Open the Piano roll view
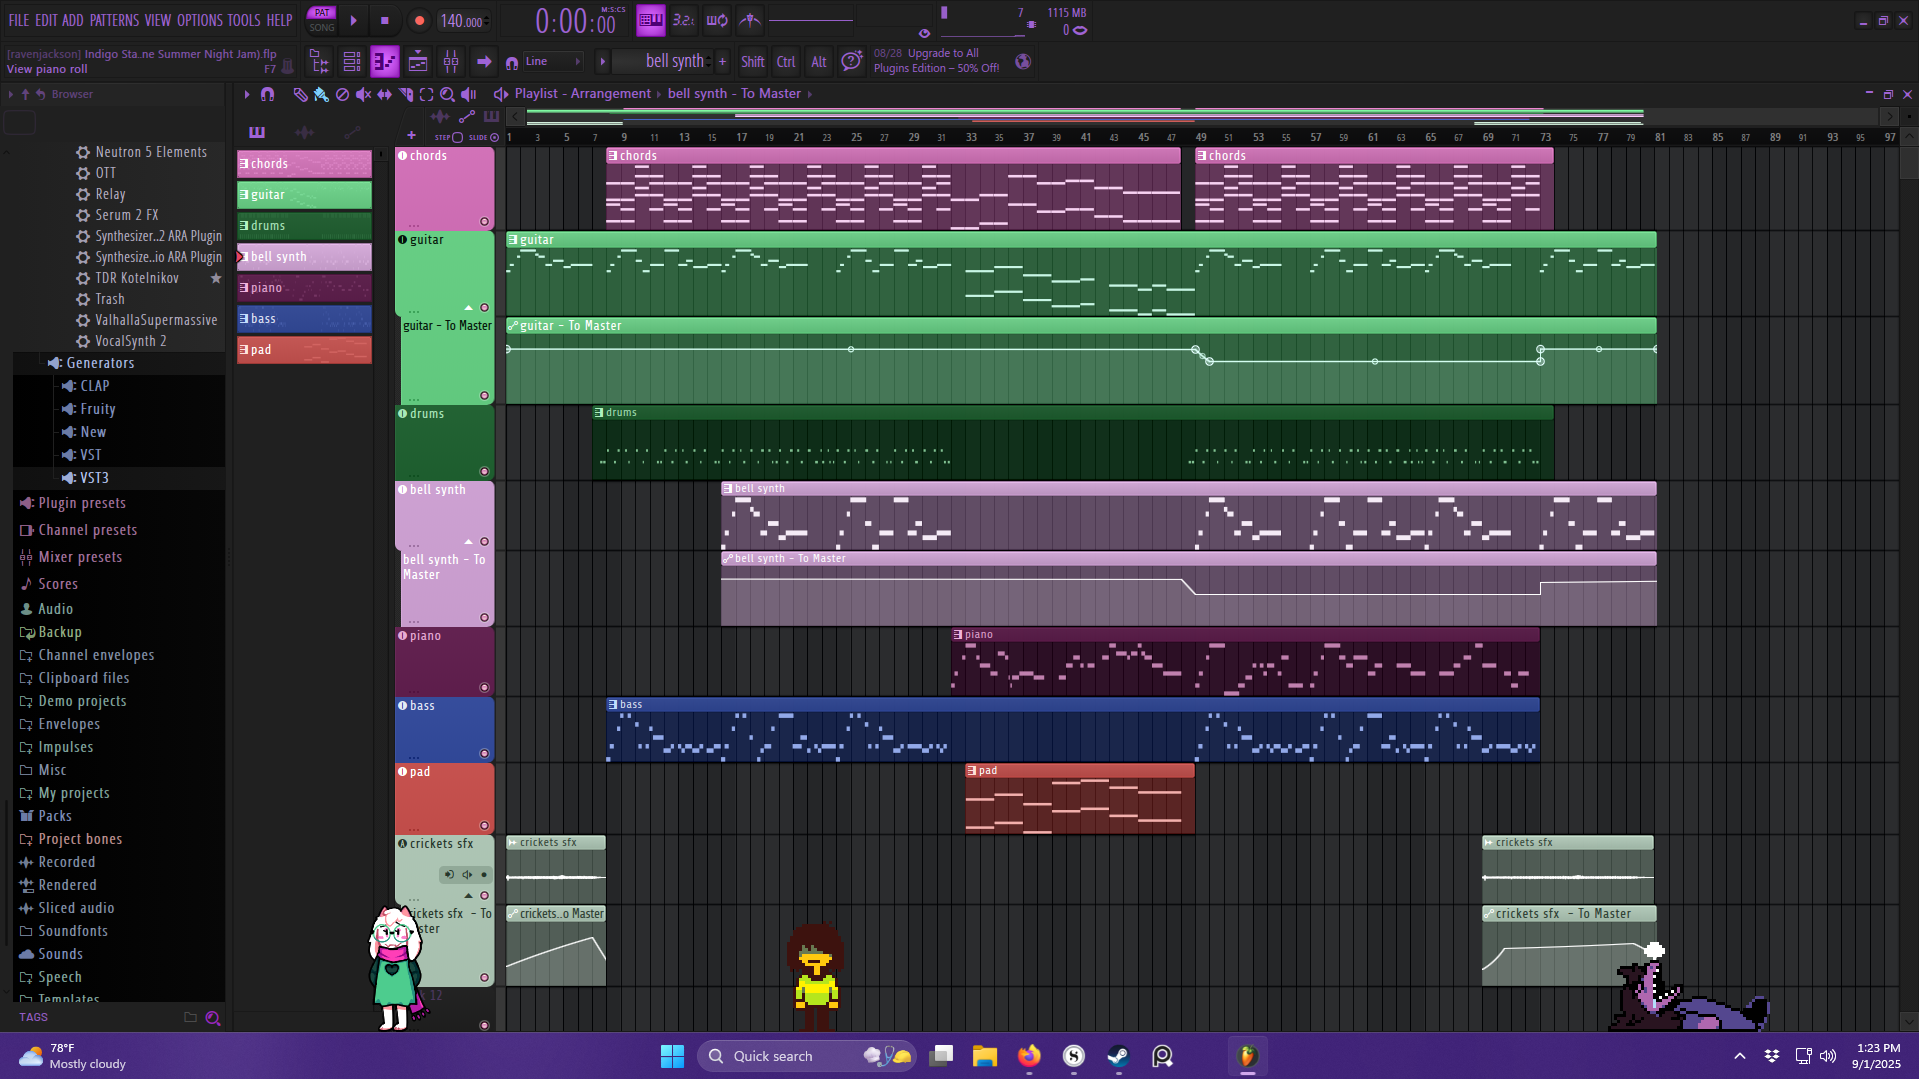Image resolution: width=1919 pixels, height=1079 pixels. (x=385, y=62)
